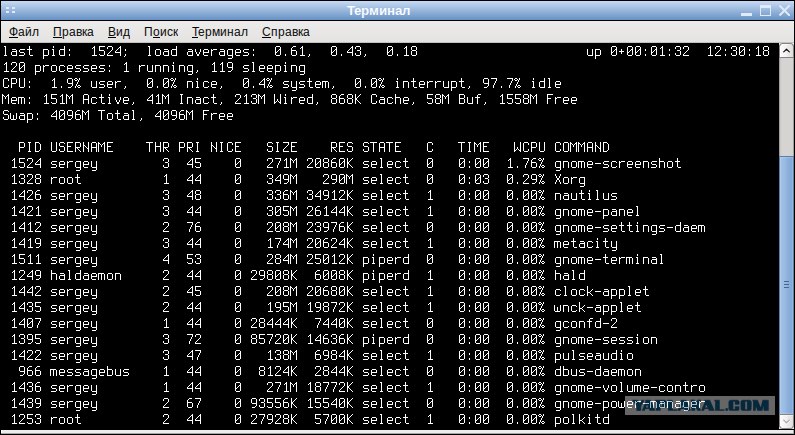Click the RES column header
This screenshot has width=795, height=435.
coord(342,148)
